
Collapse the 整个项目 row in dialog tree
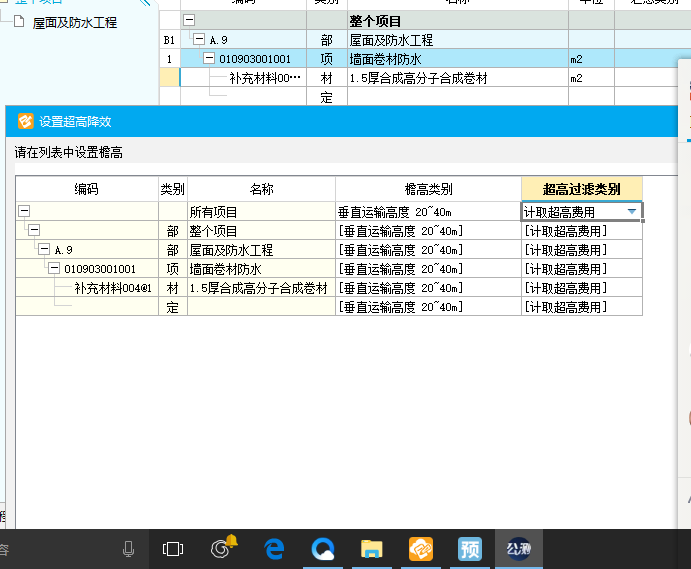(34, 230)
